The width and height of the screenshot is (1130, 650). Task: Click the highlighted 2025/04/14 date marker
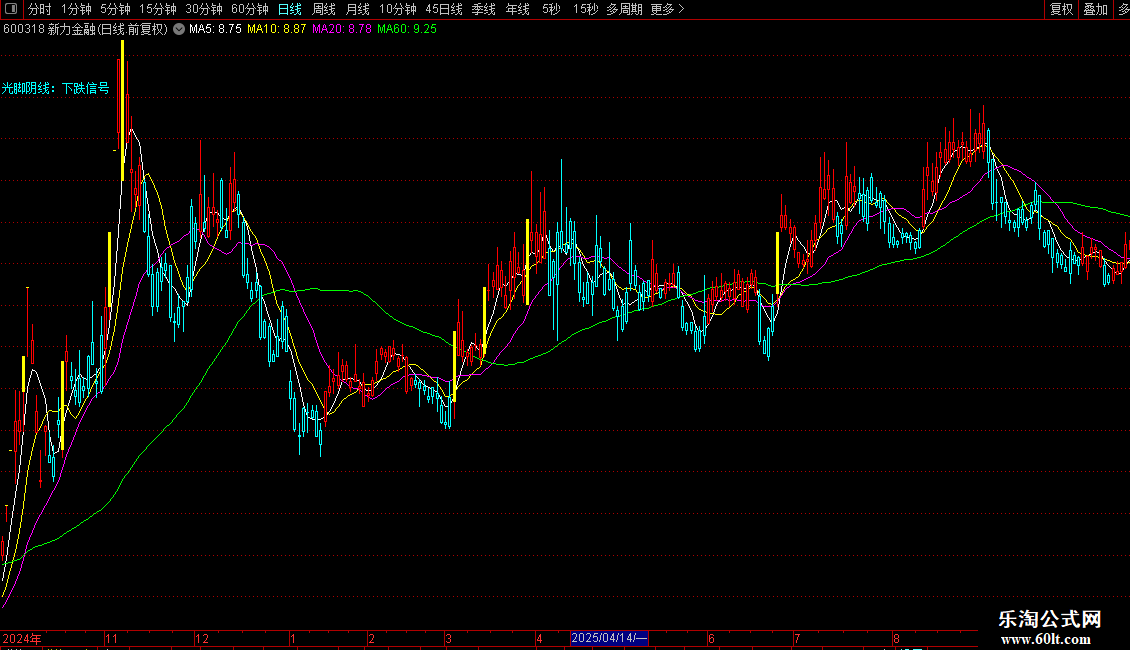610,638
